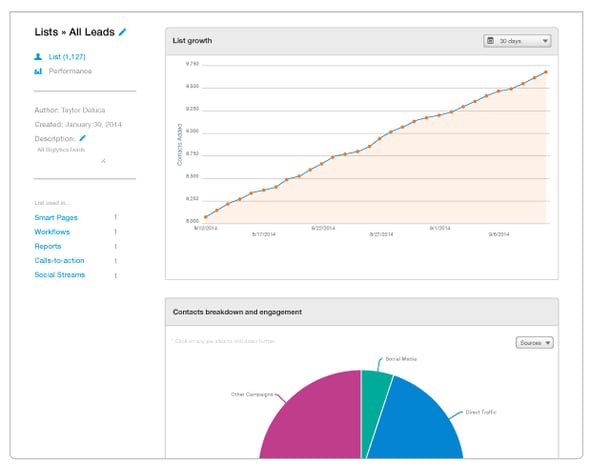Click the calendar icon in the date range selector

(x=490, y=40)
